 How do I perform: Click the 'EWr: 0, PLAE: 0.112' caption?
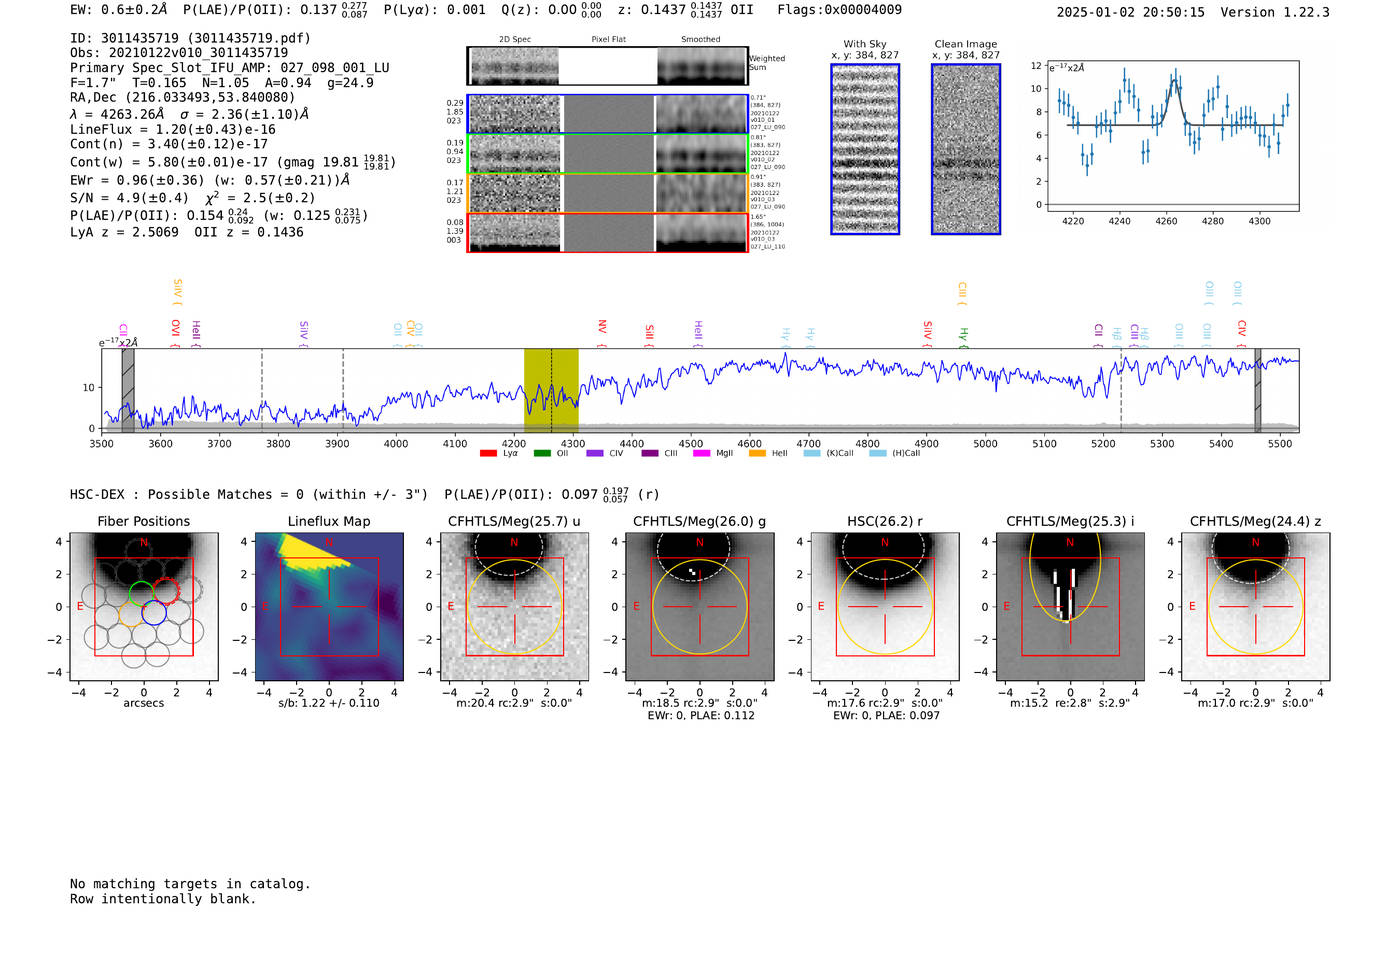(700, 716)
